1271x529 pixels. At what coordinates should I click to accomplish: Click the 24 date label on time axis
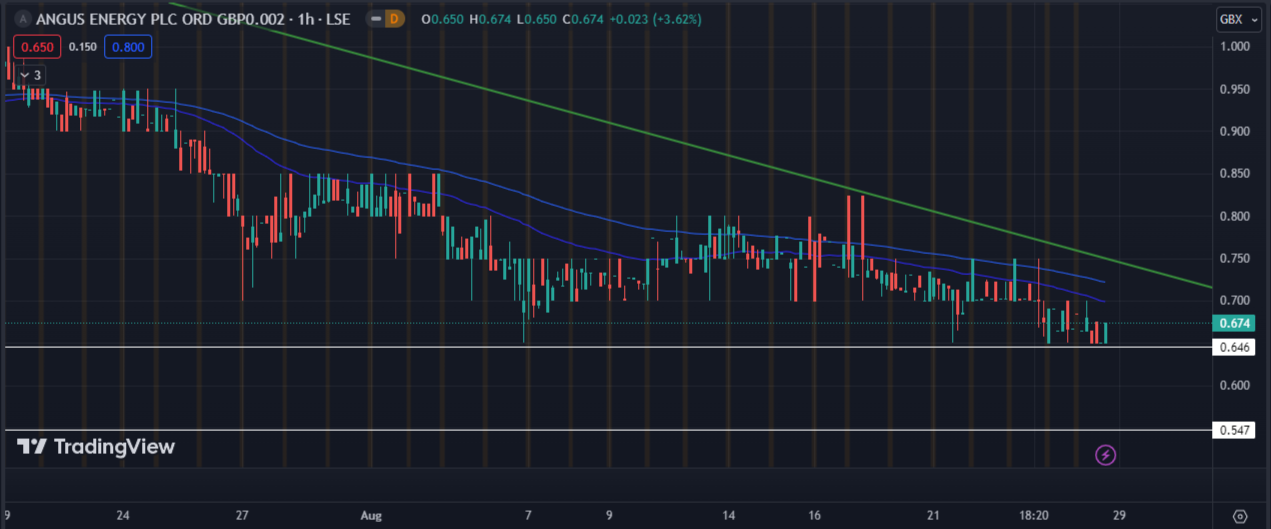(122, 516)
